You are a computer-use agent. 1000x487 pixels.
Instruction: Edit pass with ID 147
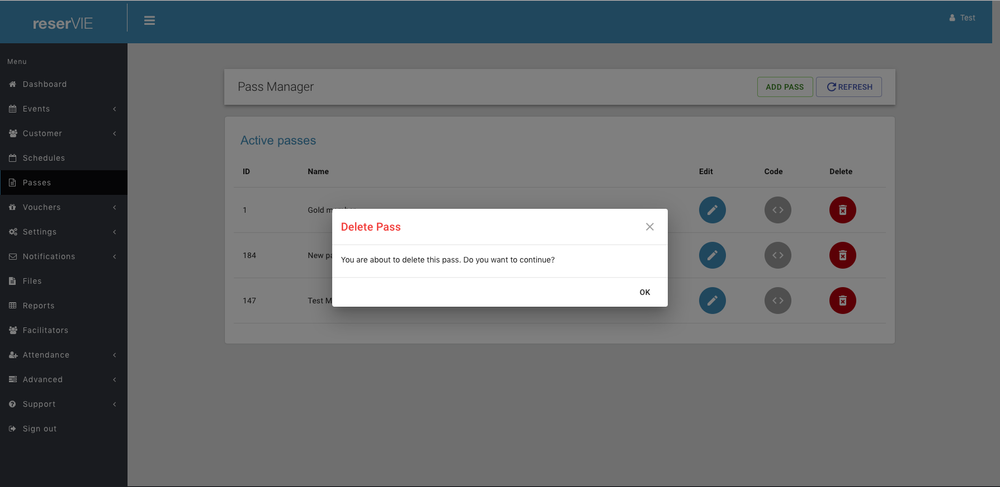click(712, 300)
